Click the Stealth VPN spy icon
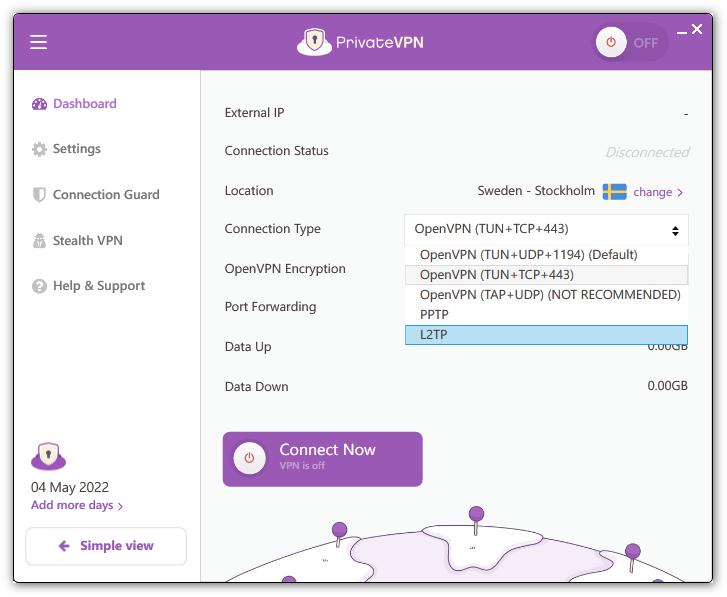727x597 pixels. coord(39,241)
